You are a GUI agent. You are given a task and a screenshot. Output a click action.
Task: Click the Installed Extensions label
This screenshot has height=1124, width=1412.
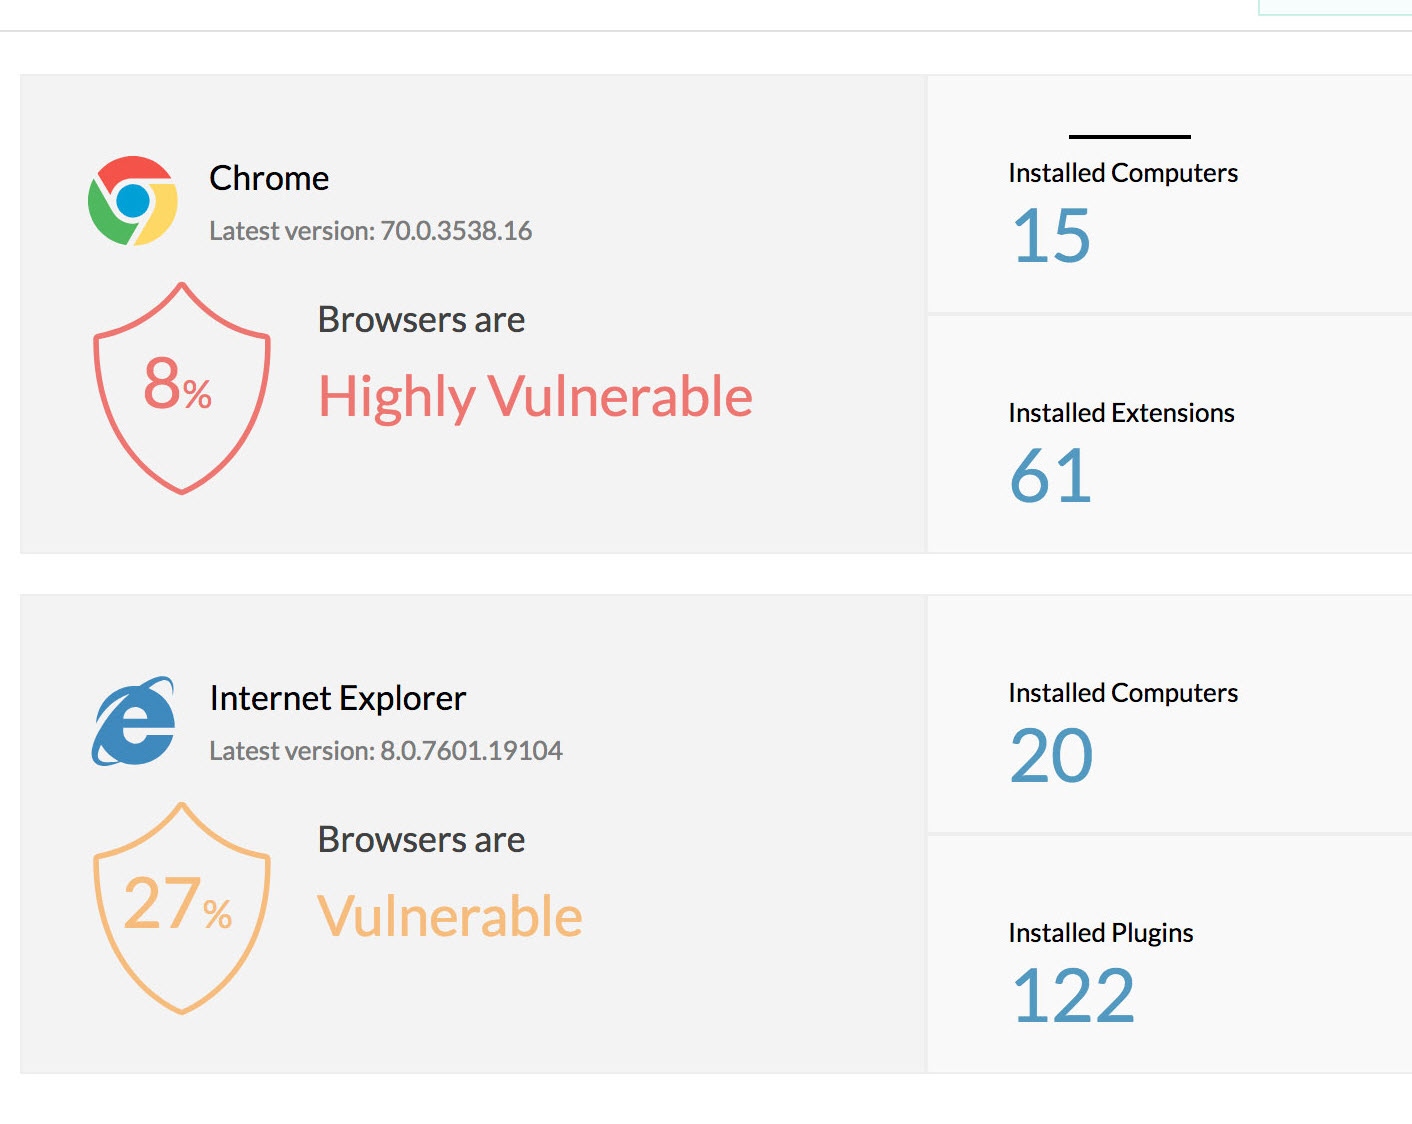[1121, 413]
